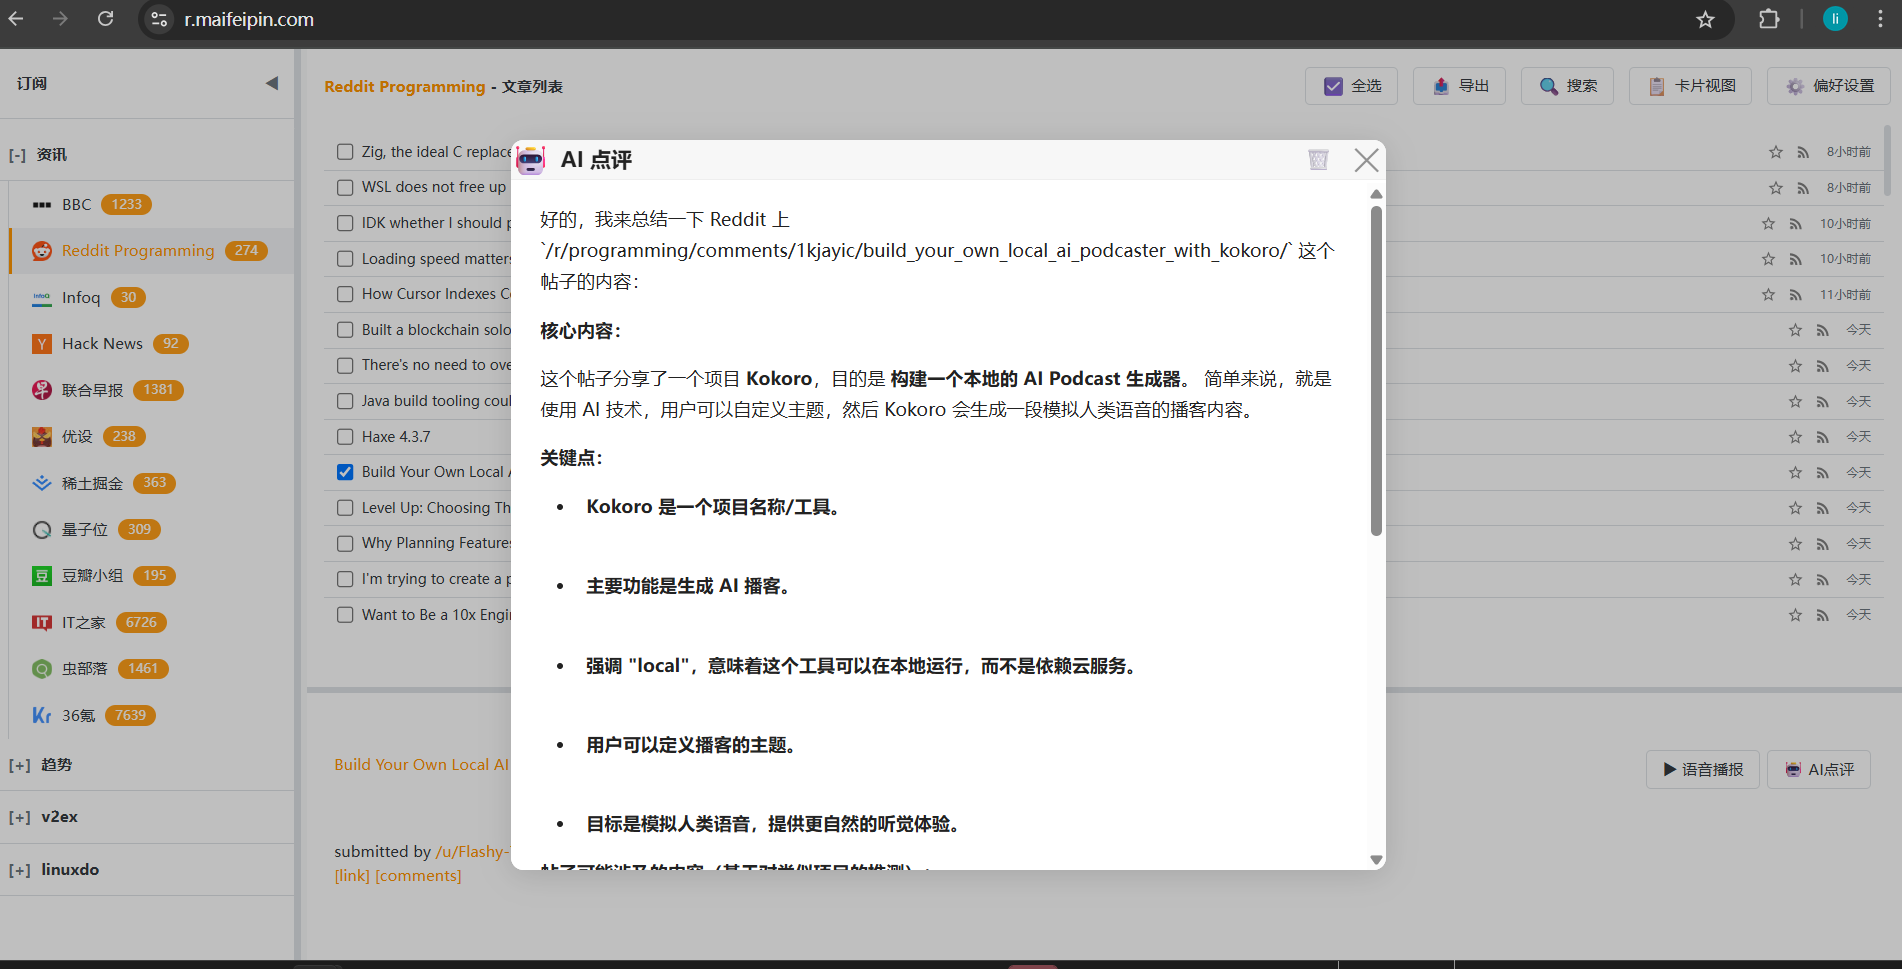Star the Zig article row
The width and height of the screenshot is (1902, 969).
point(1776,152)
